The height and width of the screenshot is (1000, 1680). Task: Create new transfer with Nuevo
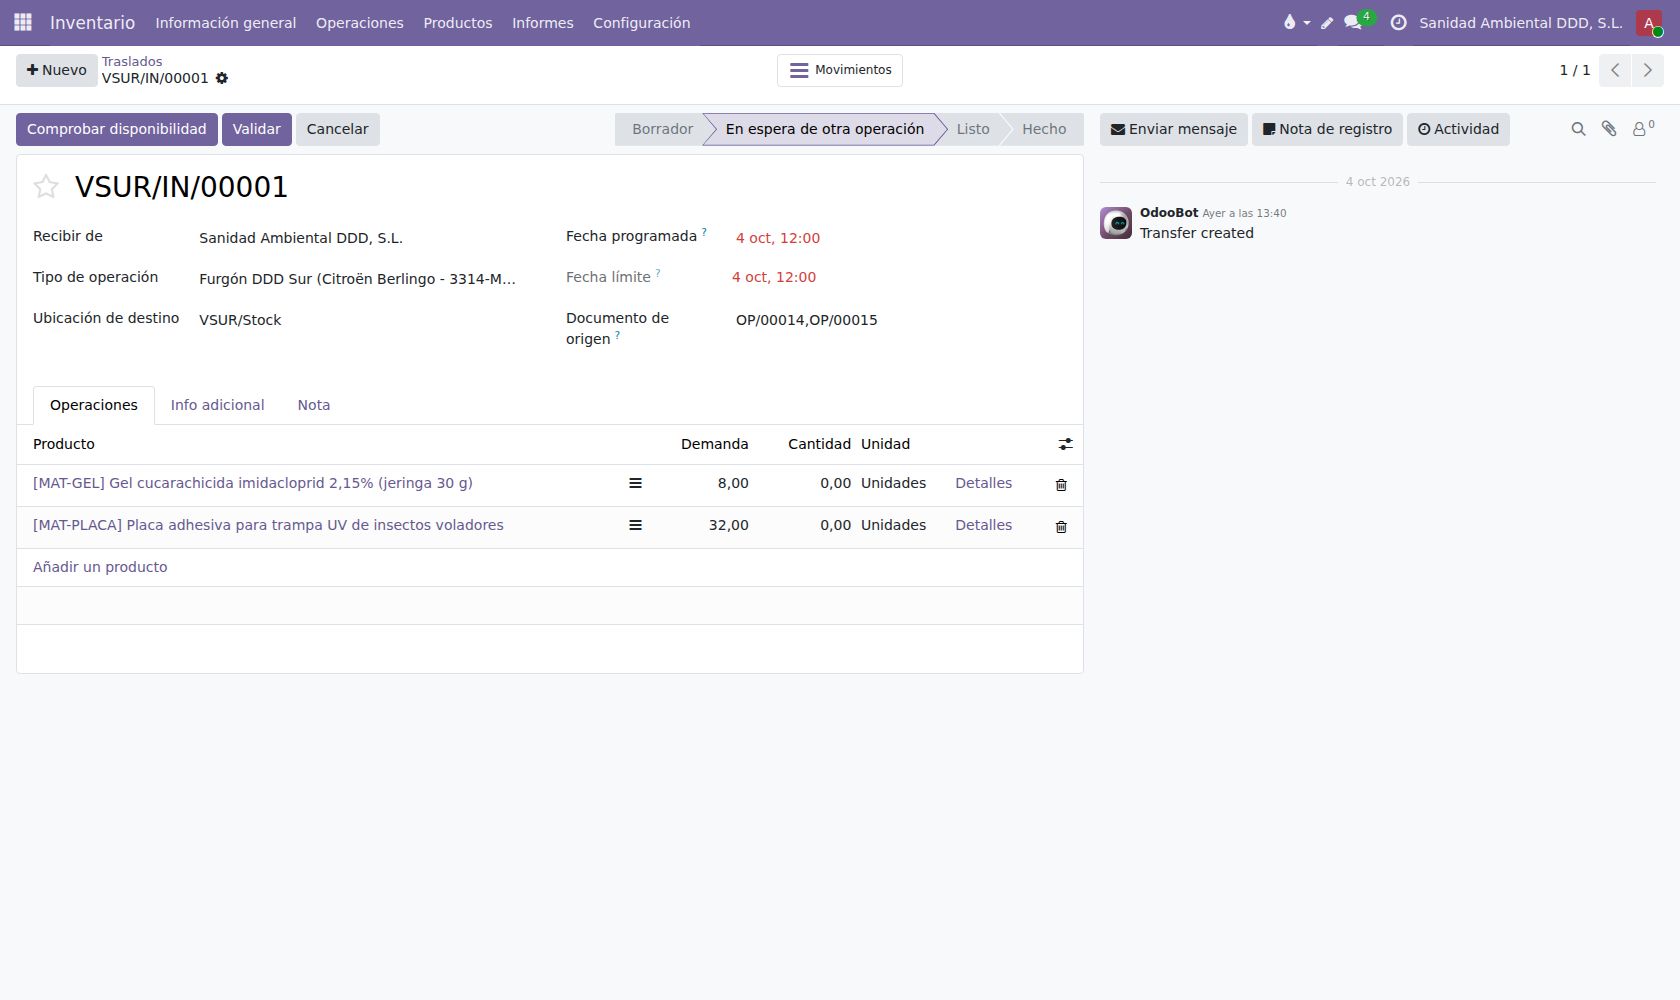click(x=57, y=70)
